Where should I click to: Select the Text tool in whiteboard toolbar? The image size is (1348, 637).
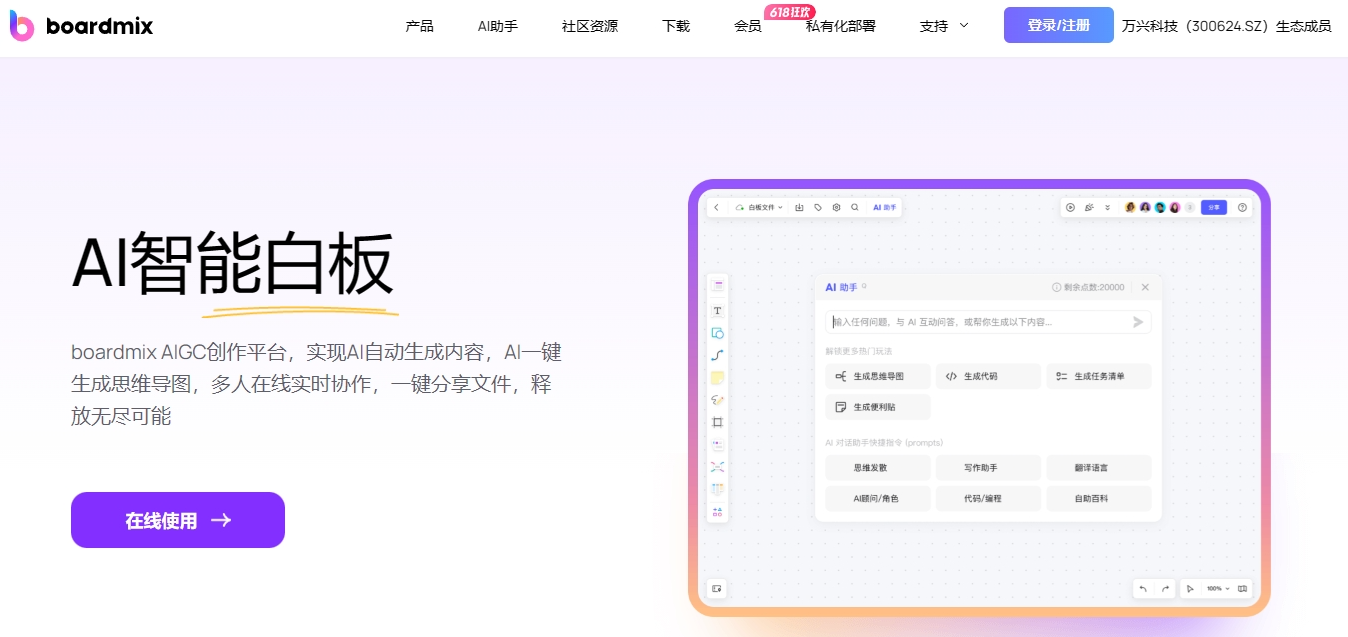pos(717,311)
